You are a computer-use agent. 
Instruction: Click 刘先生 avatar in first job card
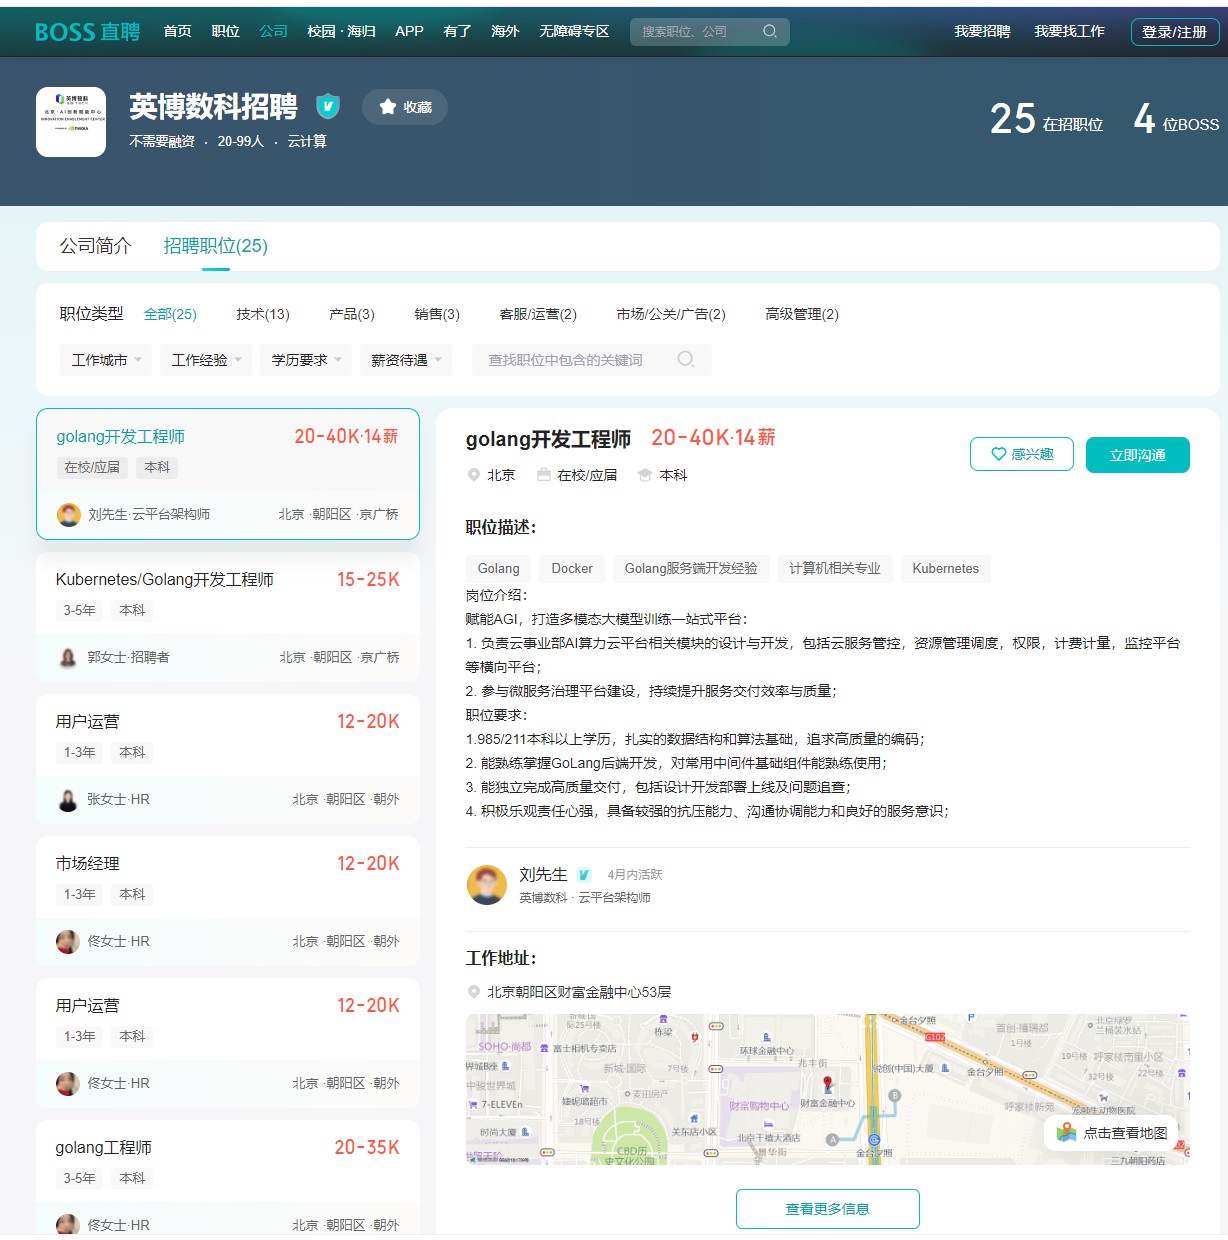[69, 515]
